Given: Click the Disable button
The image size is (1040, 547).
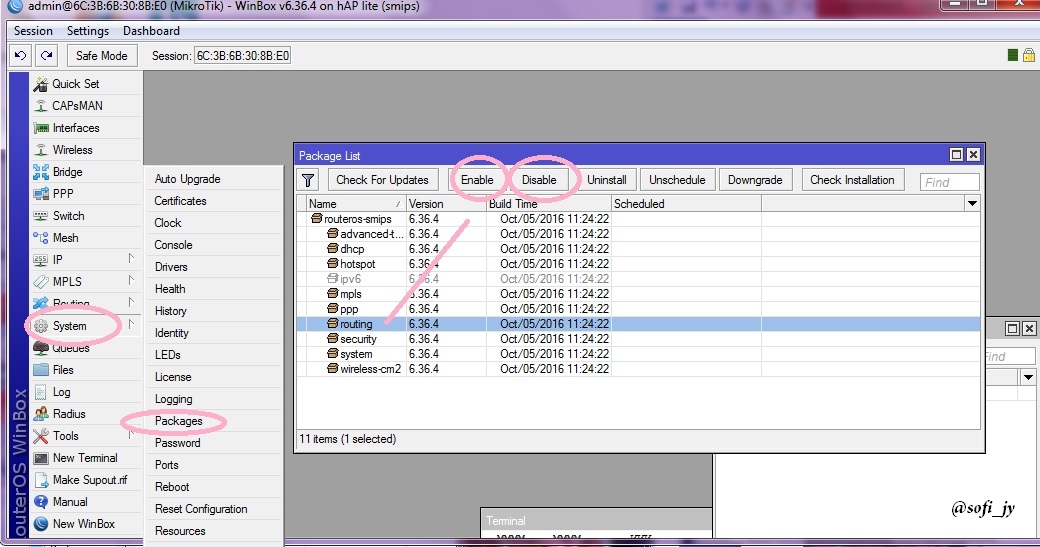Looking at the screenshot, I should click(x=539, y=180).
